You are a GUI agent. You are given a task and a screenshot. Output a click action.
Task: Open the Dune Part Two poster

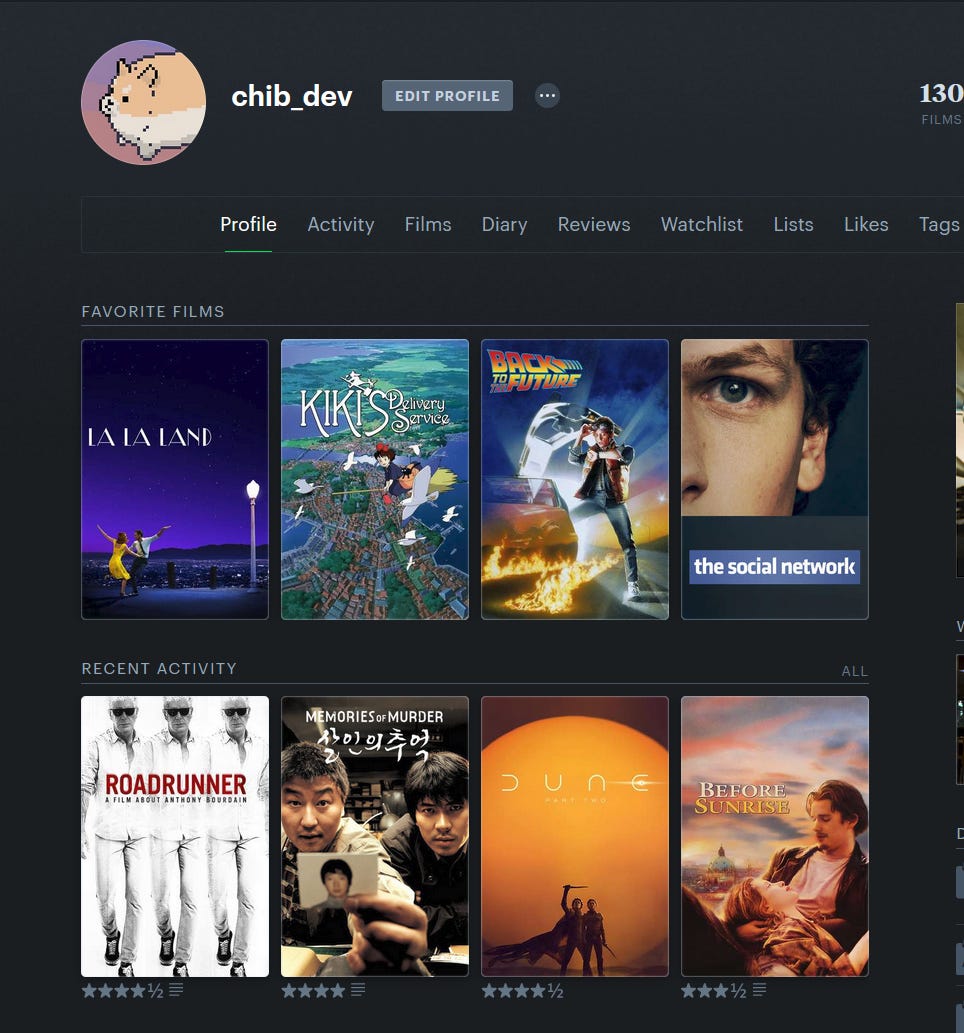575,837
